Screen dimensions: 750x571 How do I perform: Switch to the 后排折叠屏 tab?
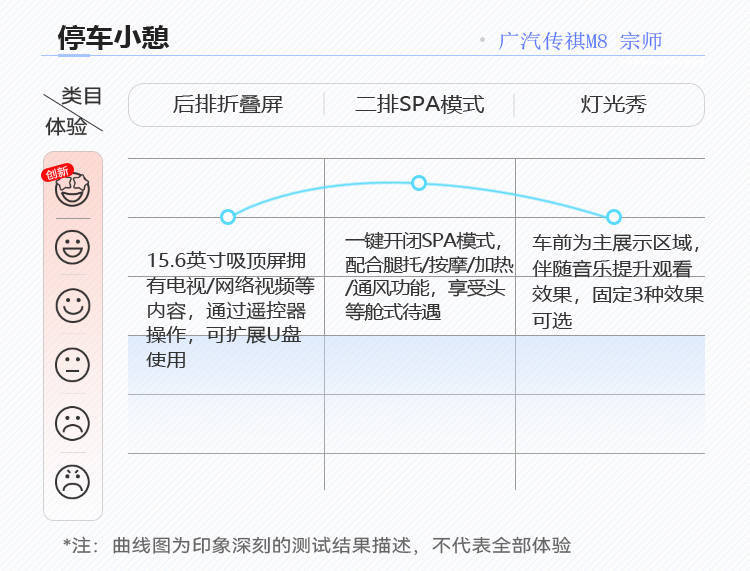[x=228, y=105]
